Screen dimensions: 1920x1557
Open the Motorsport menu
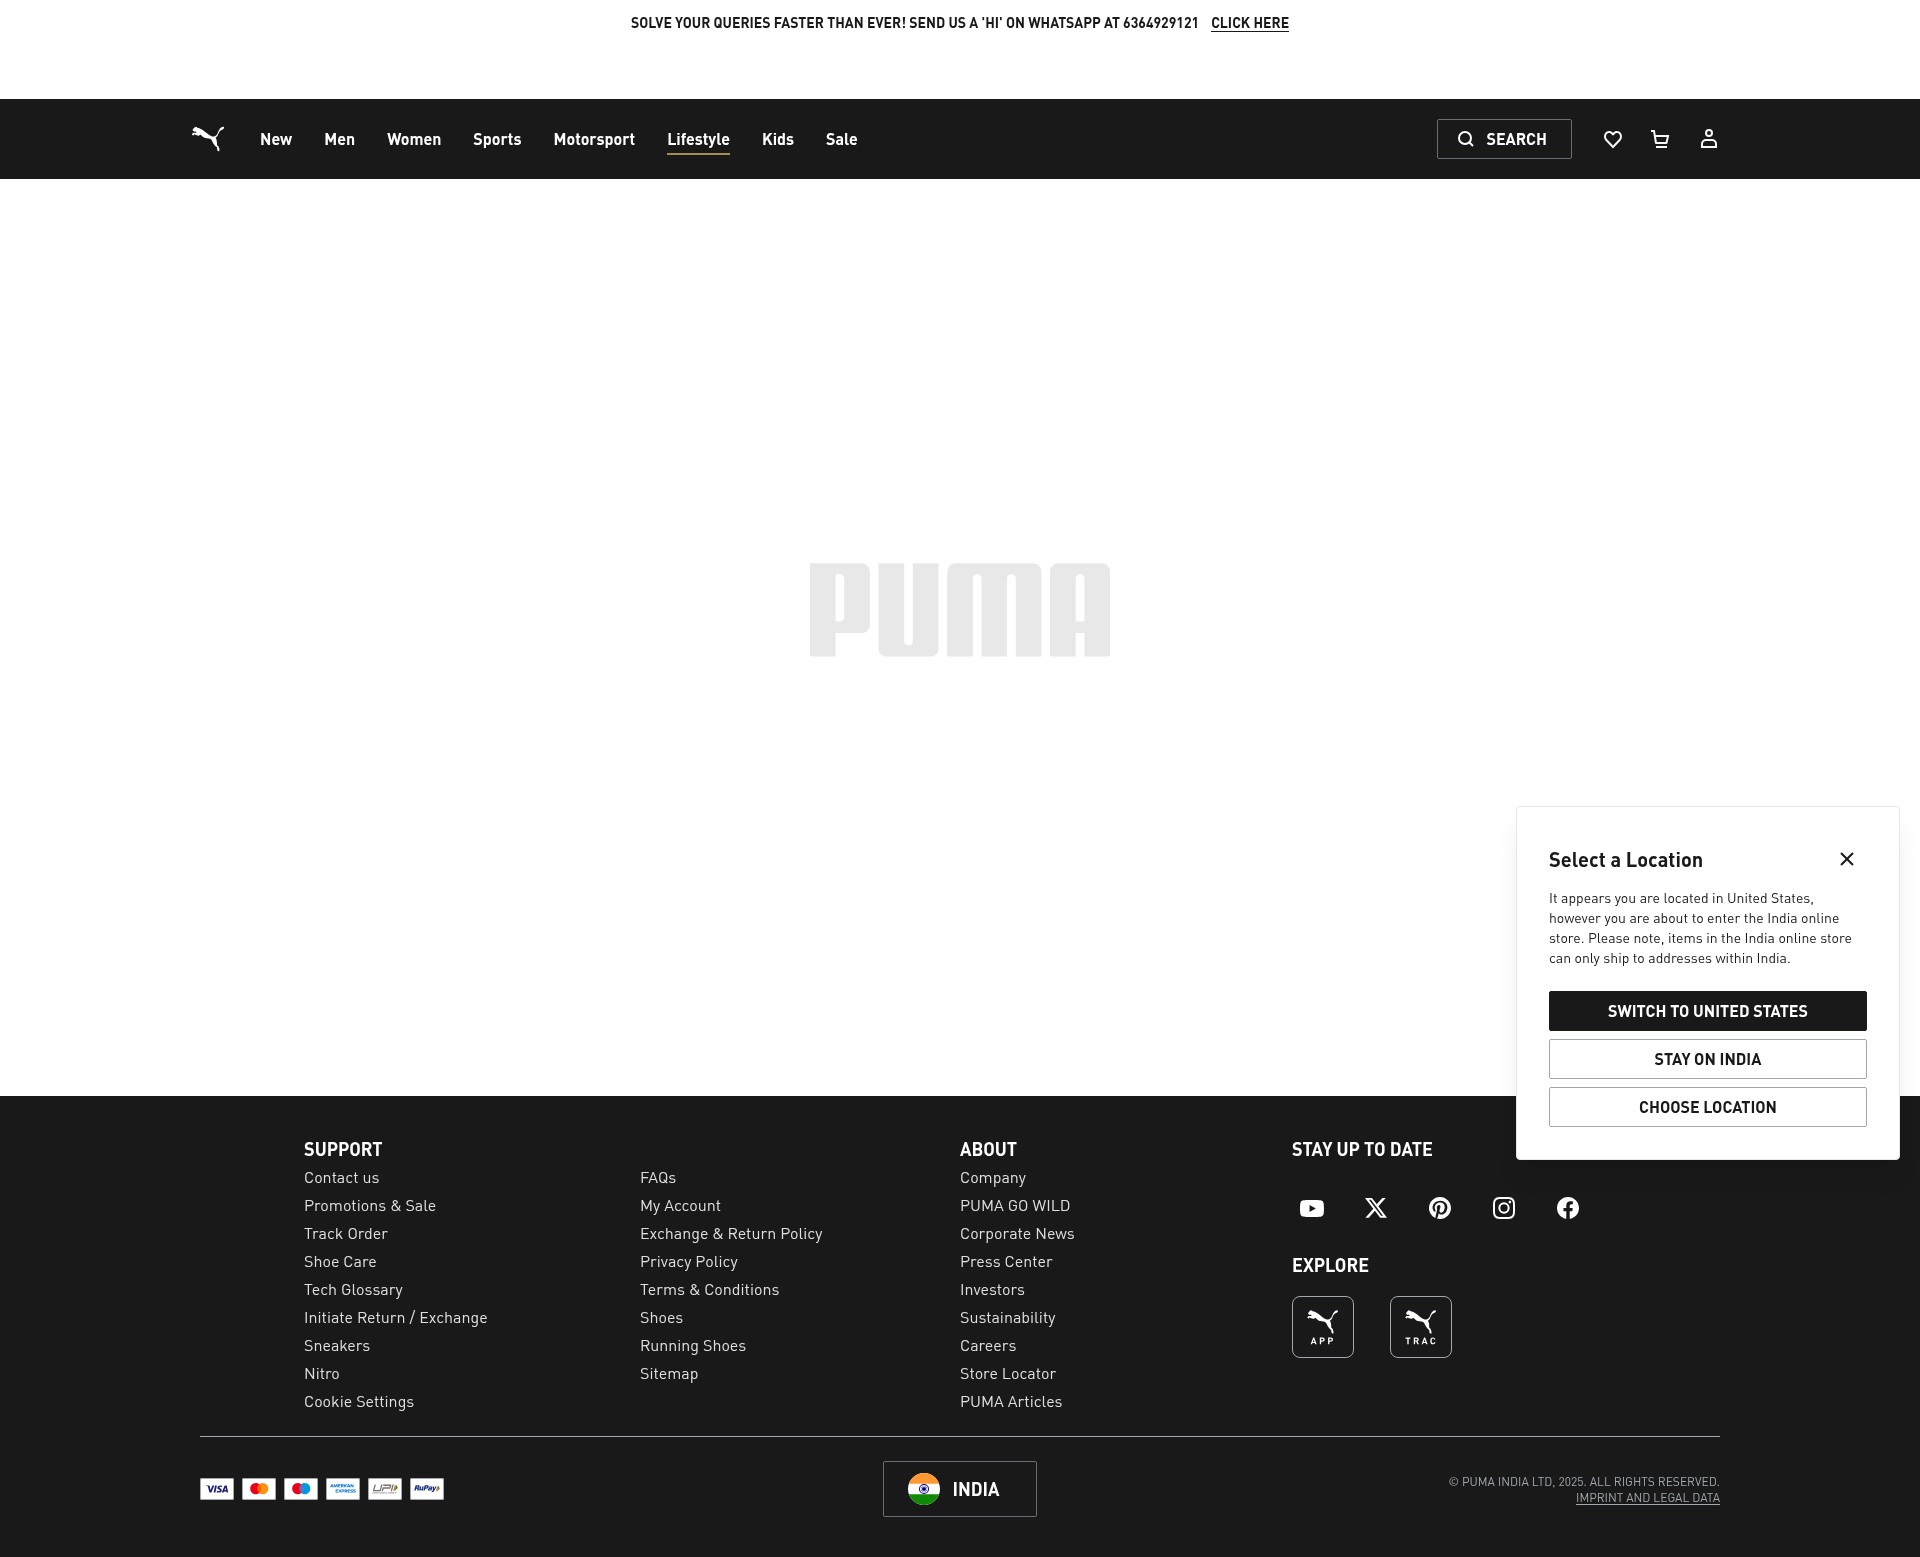(594, 139)
